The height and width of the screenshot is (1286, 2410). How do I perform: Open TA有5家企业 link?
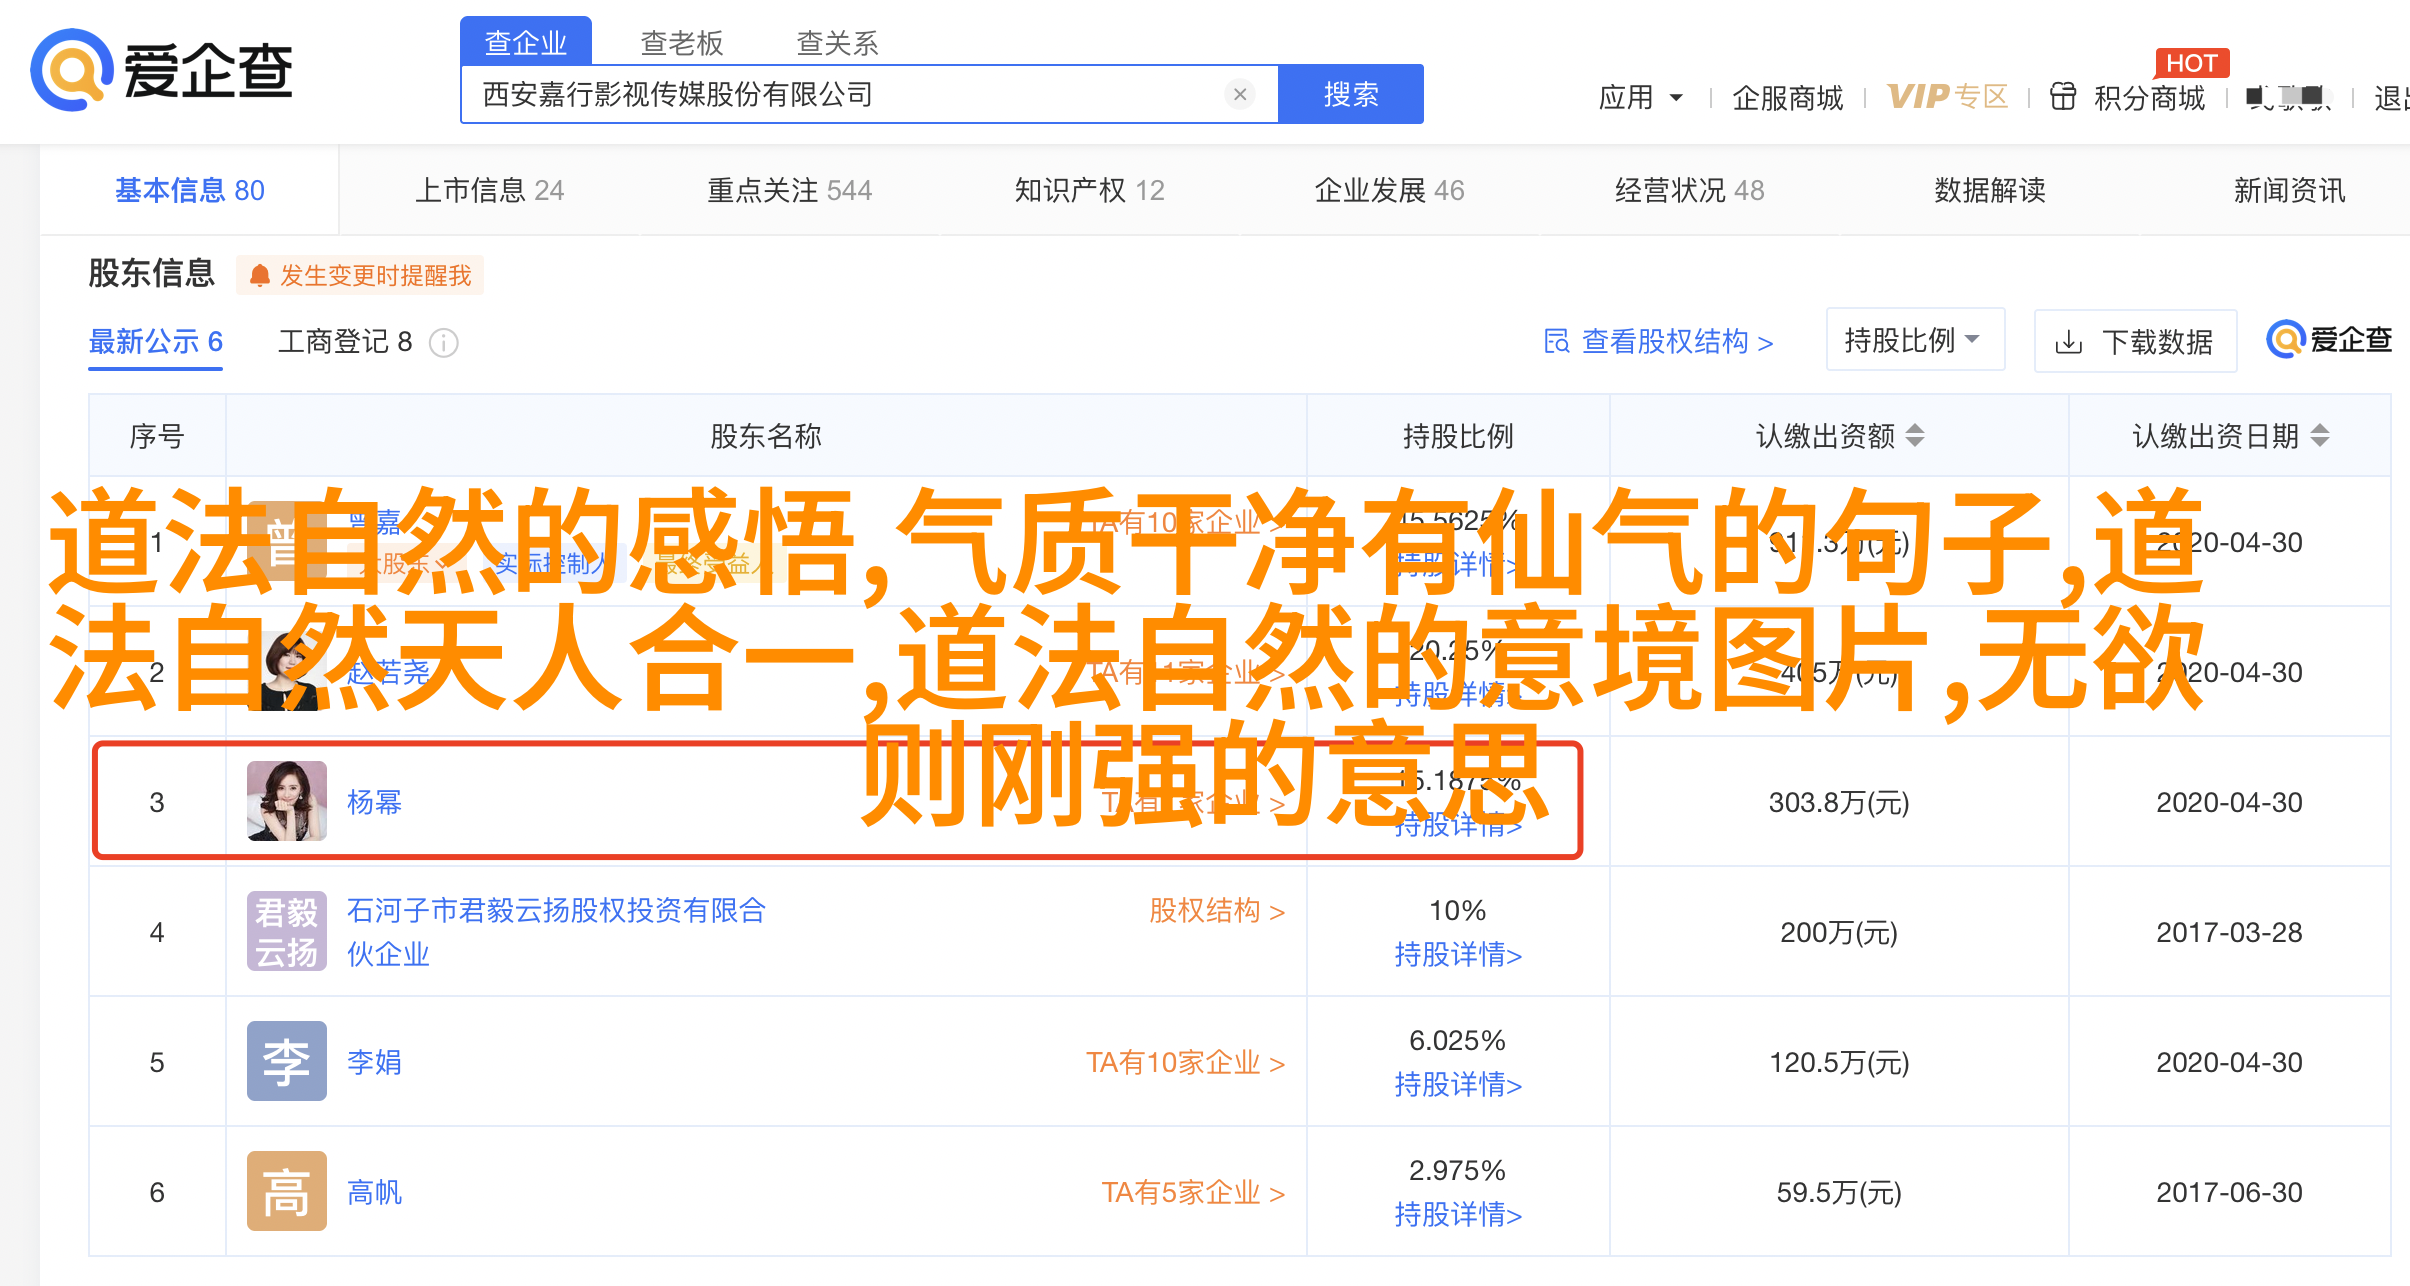click(x=1193, y=1192)
